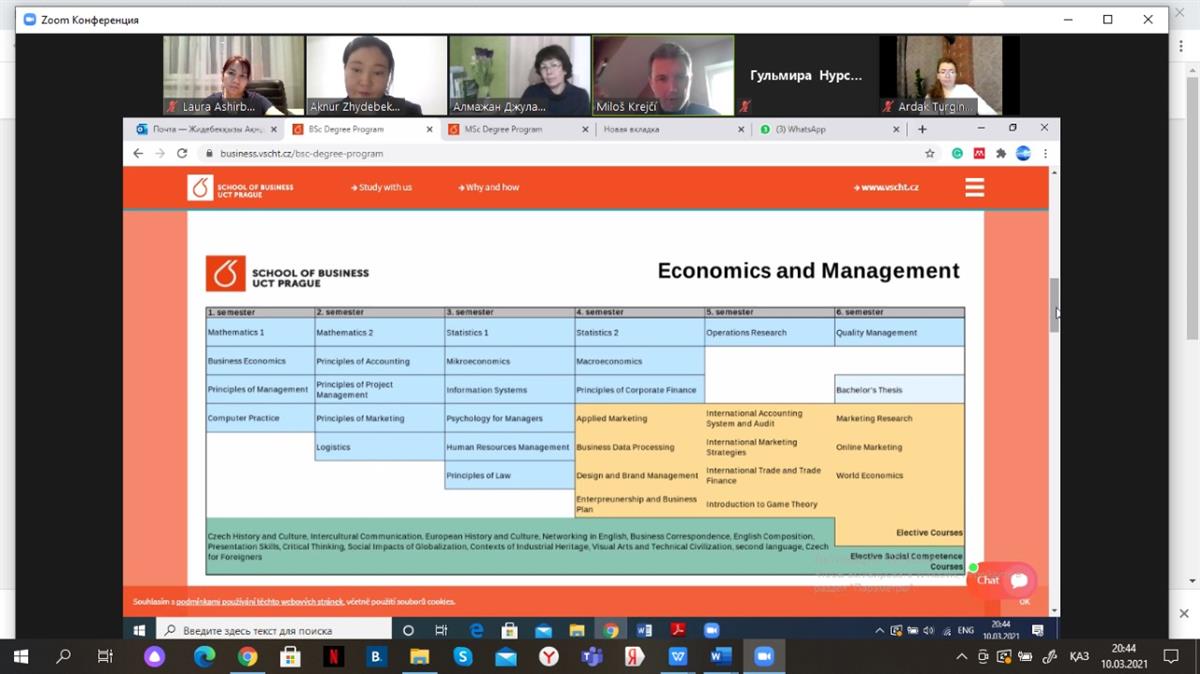1200x674 pixels.
Task: Open the Chrome extensions puzzle icon
Action: point(1000,154)
